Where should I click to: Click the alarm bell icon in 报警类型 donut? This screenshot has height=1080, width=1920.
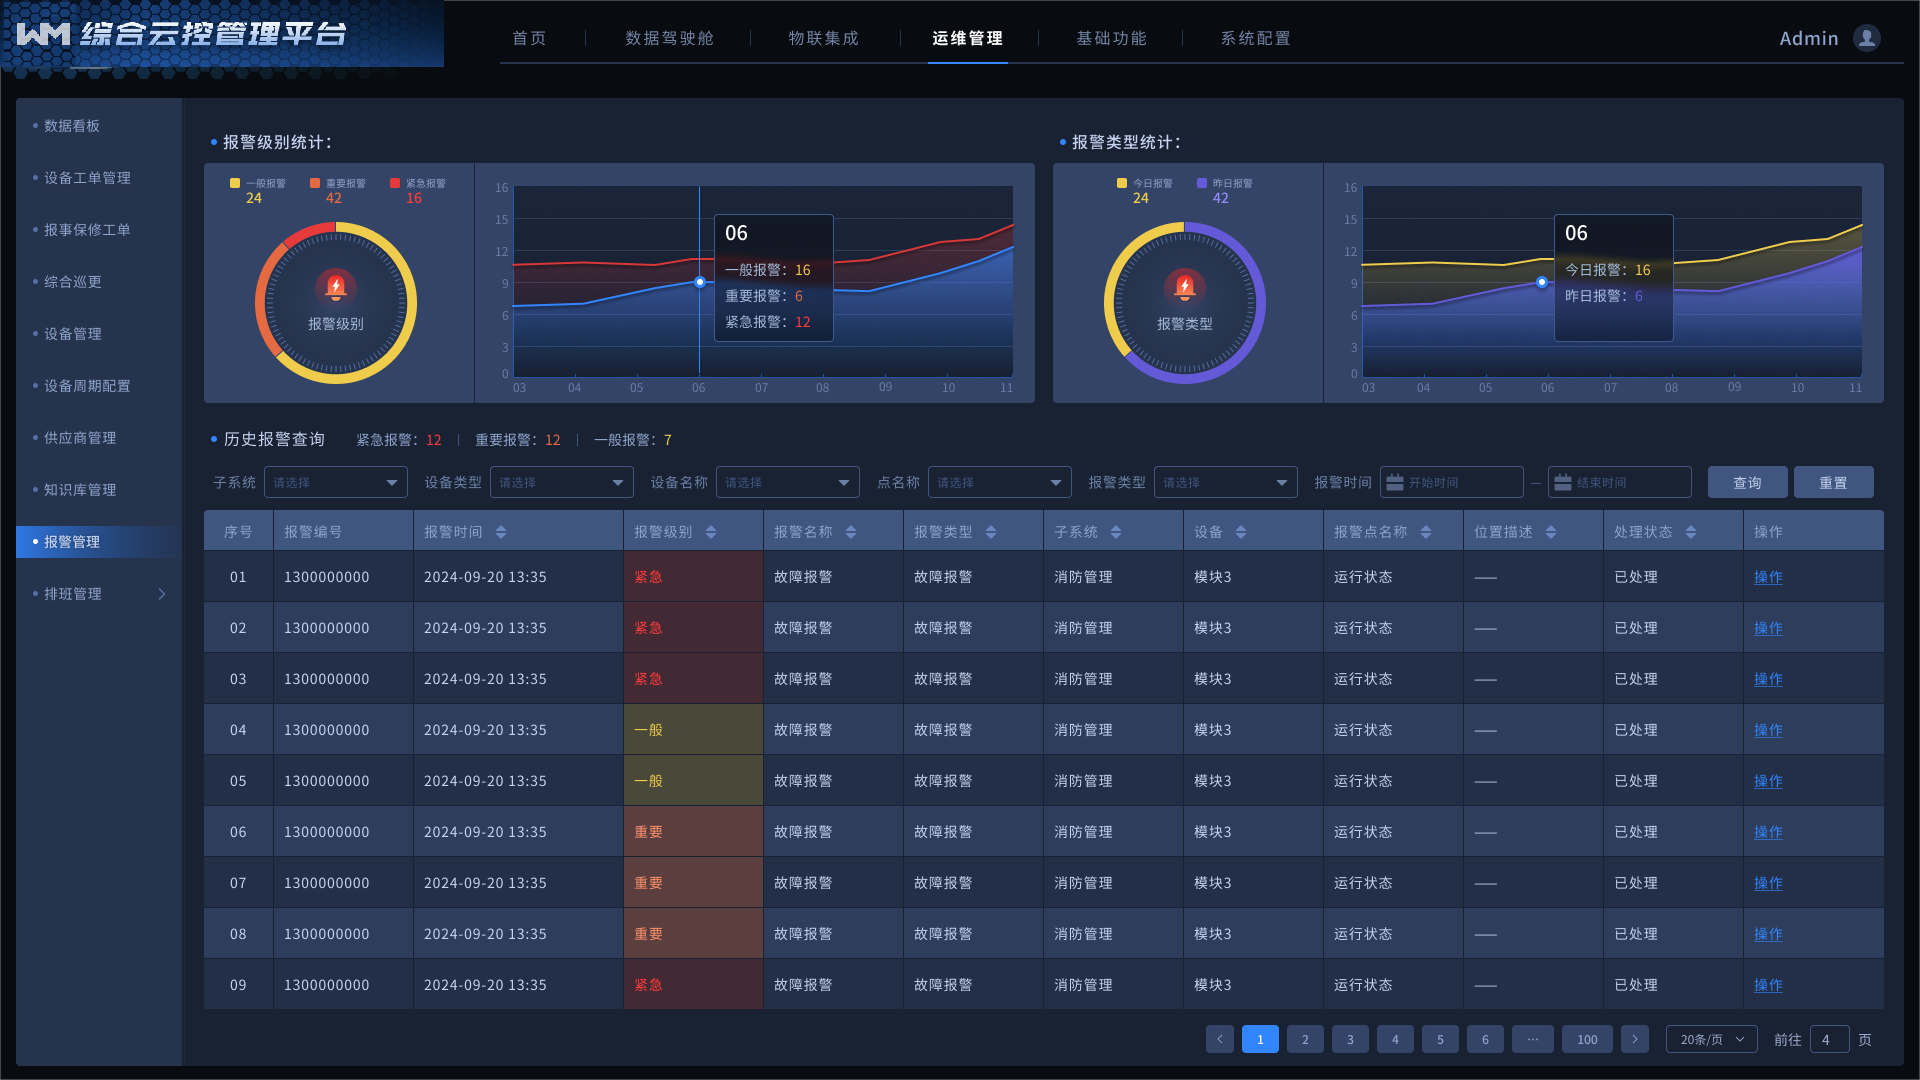1185,288
